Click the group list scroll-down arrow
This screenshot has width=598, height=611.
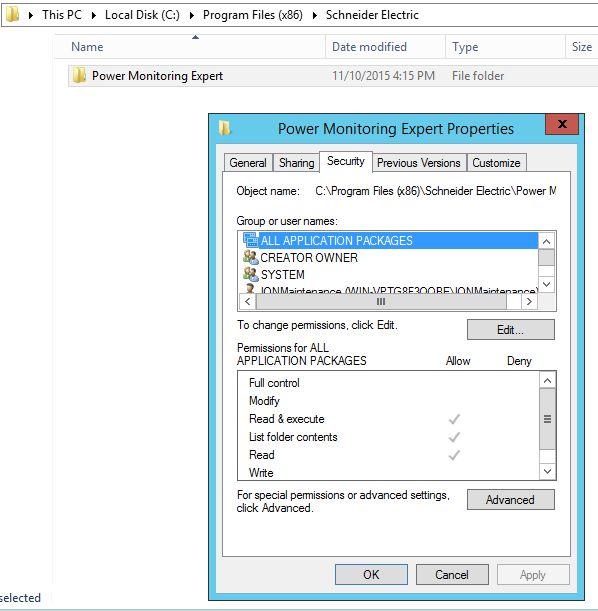coord(546,284)
